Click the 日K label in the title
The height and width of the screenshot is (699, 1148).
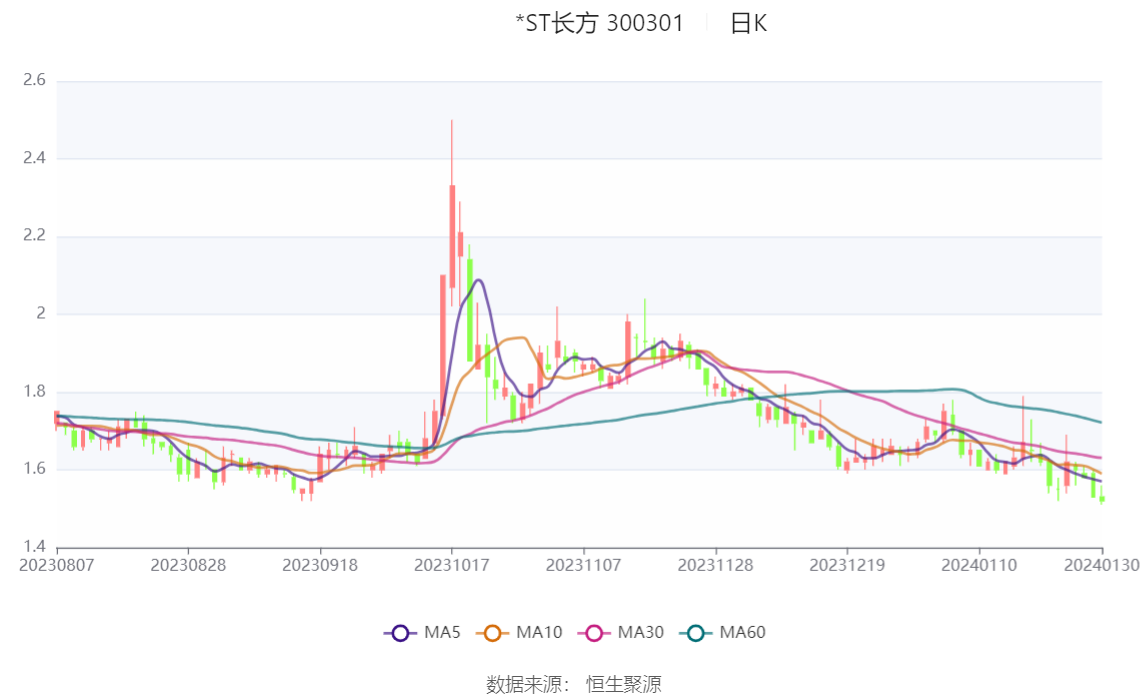[x=748, y=23]
